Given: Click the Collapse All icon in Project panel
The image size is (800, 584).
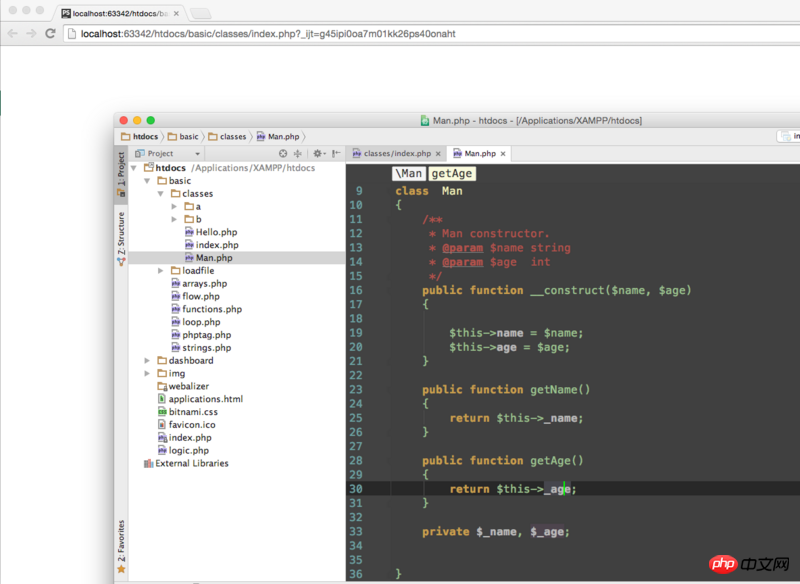Looking at the screenshot, I should pyautogui.click(x=298, y=154).
